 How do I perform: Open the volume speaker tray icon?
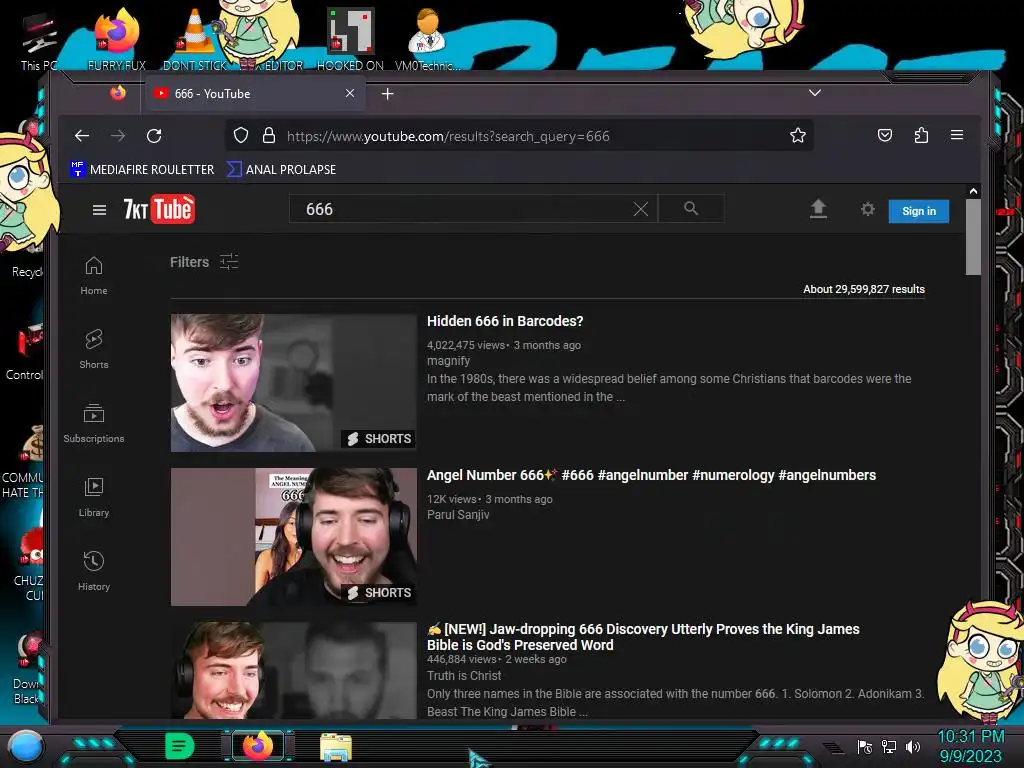tap(912, 746)
